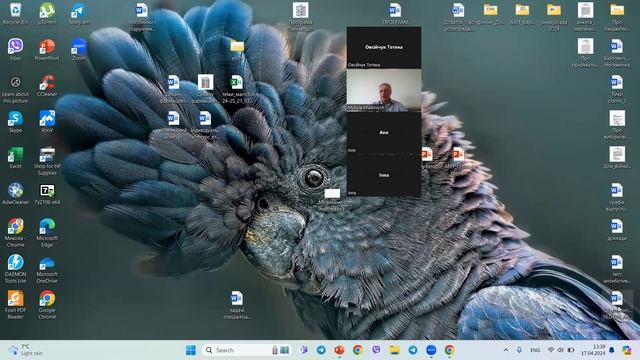The width and height of the screenshot is (640, 360).
Task: Select the 'задачі спеціаліза...' Word document
Action: click(x=237, y=304)
